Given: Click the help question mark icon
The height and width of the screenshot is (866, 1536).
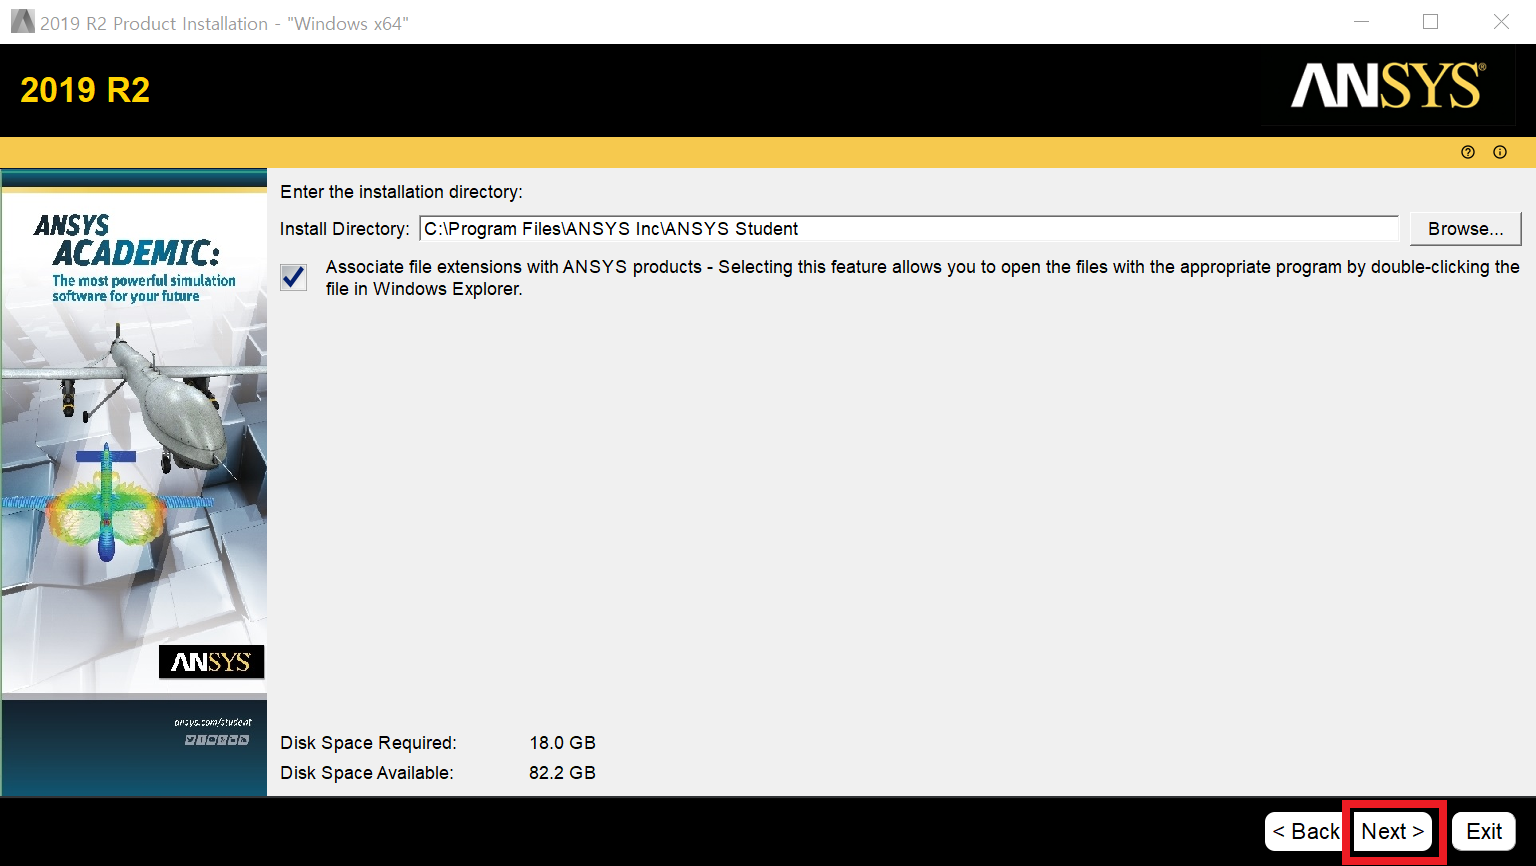Looking at the screenshot, I should 1468,152.
